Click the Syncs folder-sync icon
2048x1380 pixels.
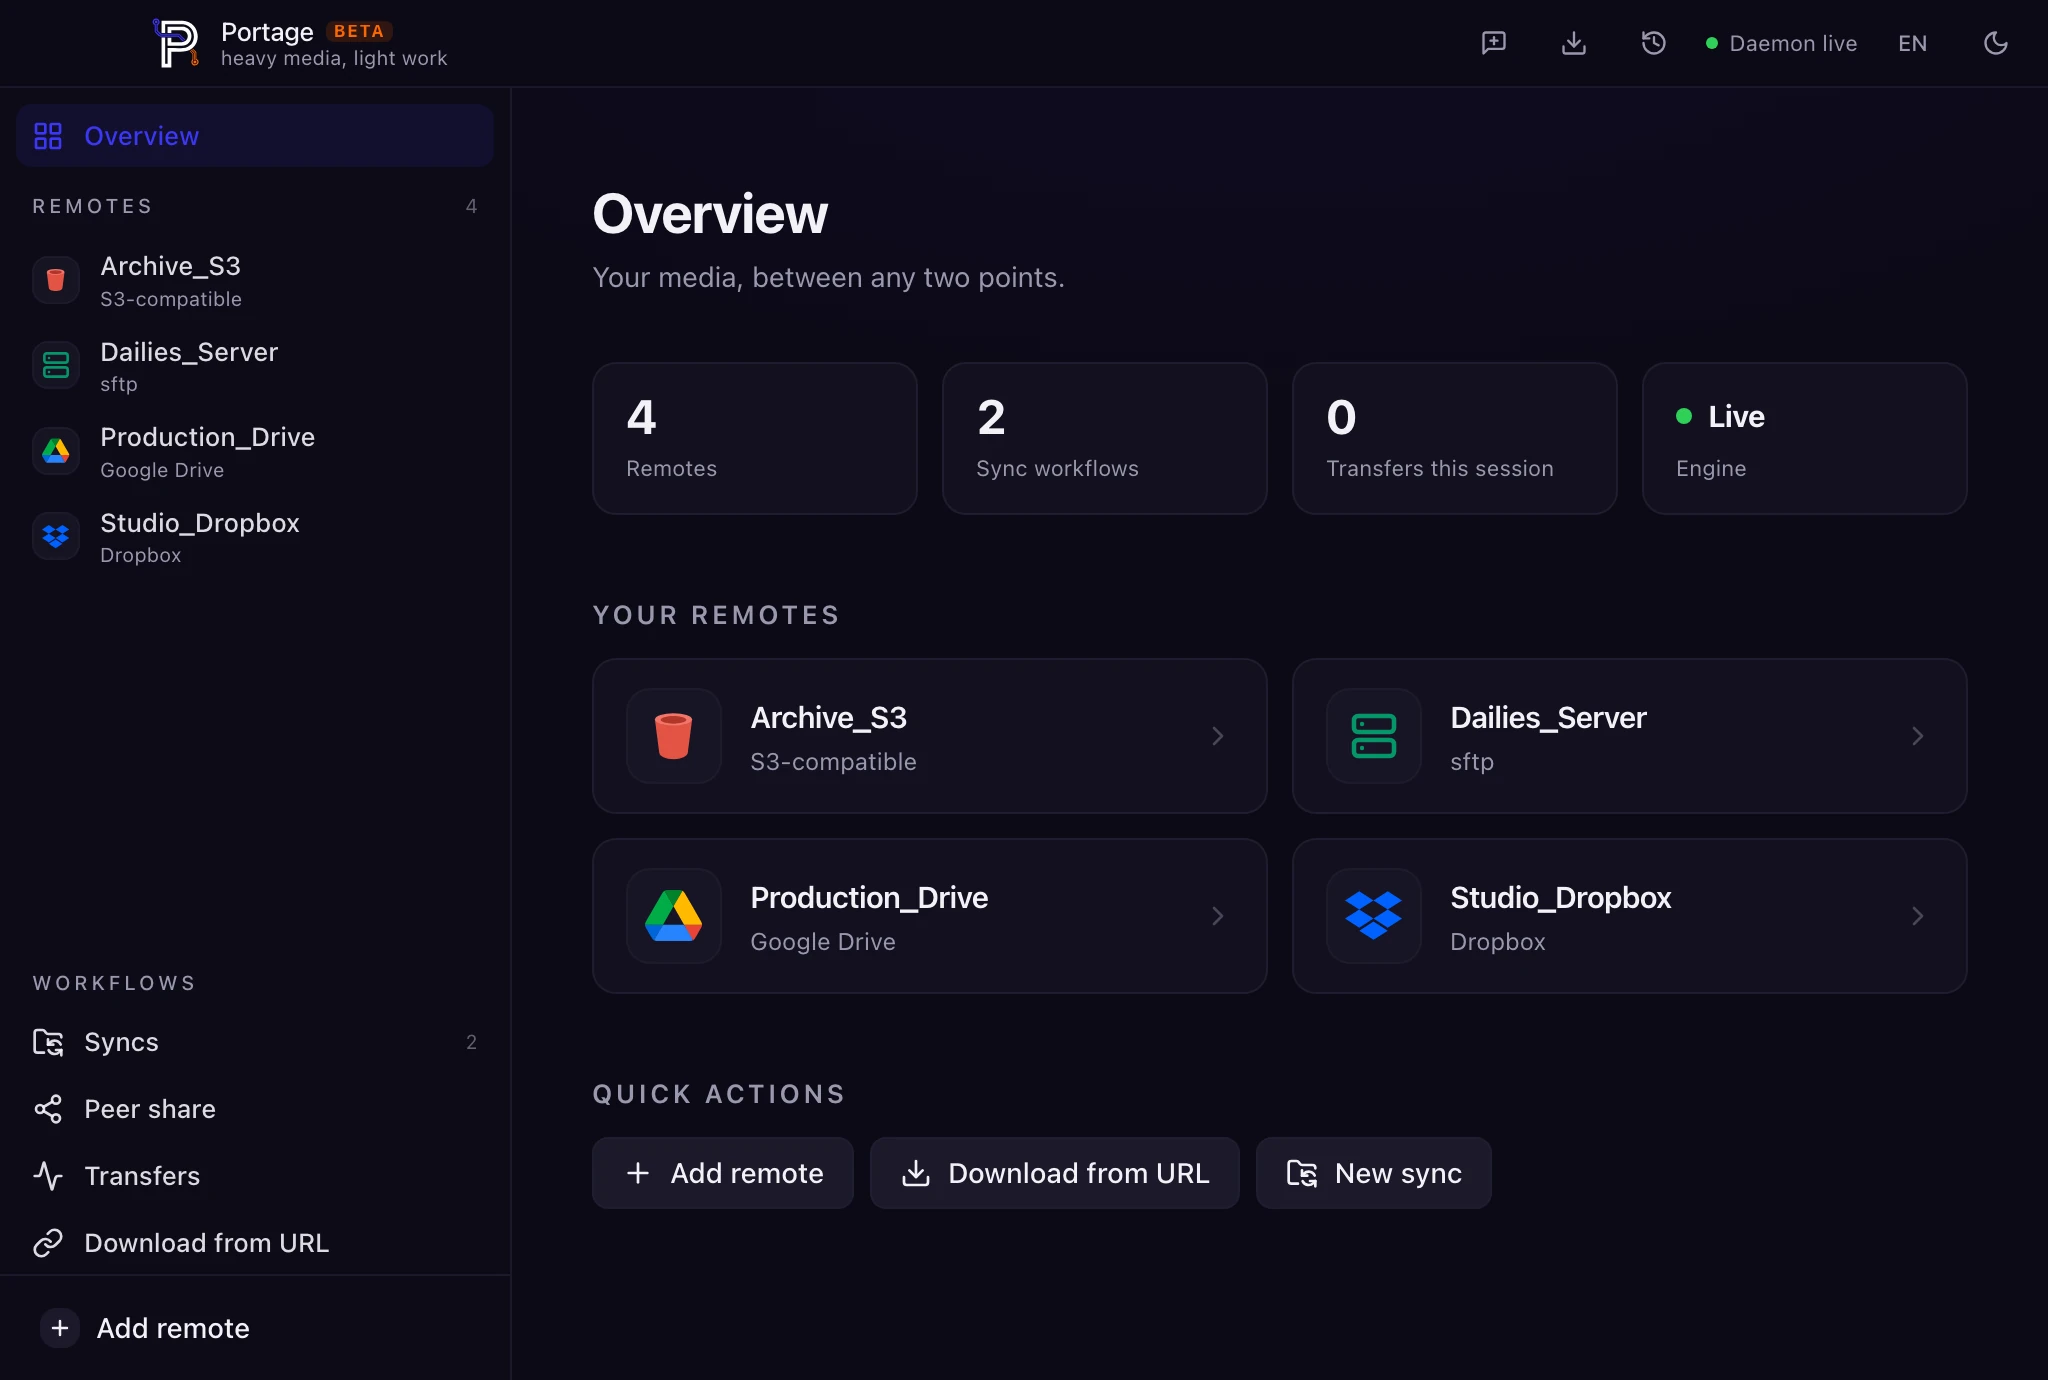48,1042
